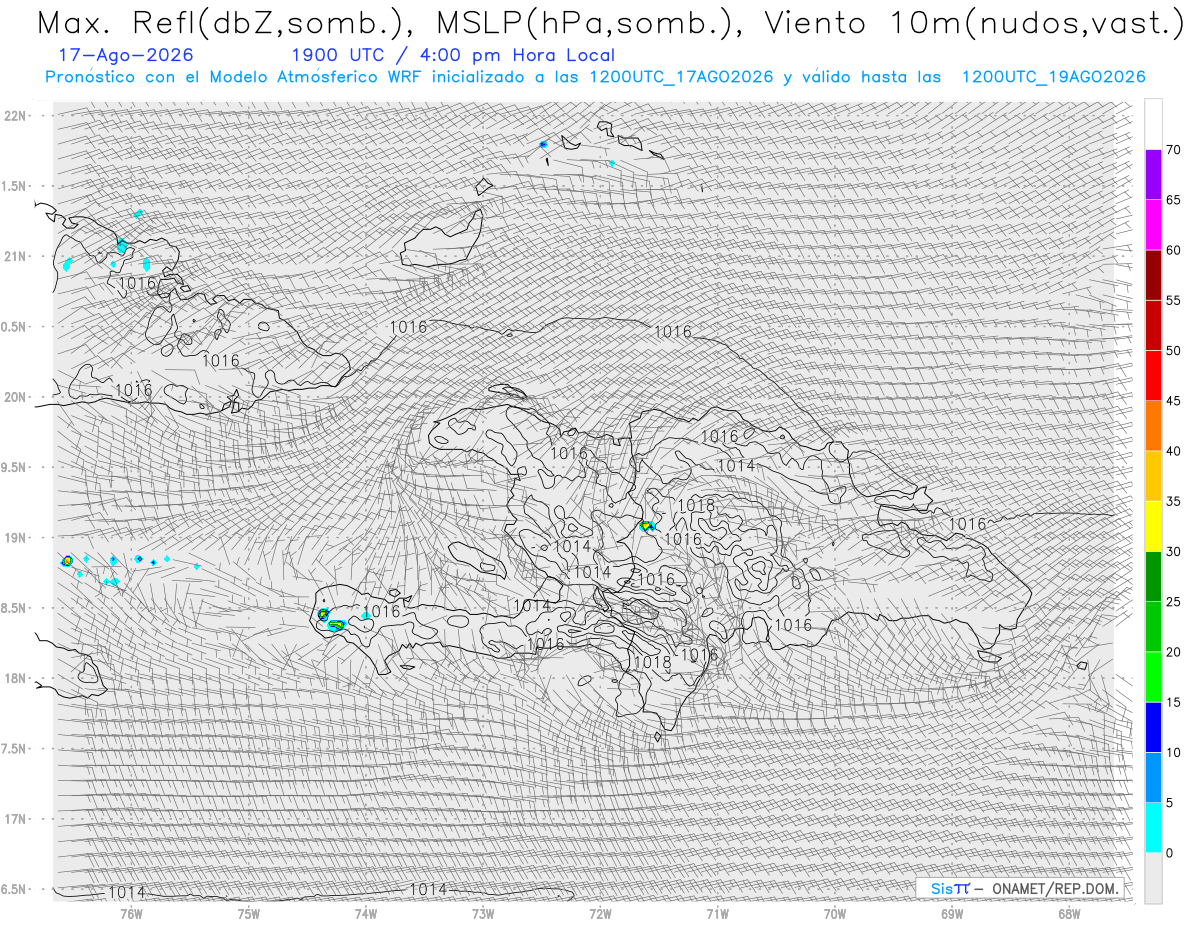The height and width of the screenshot is (927, 1200).
Task: Click longitude axis label '68W'
Action: (1069, 912)
